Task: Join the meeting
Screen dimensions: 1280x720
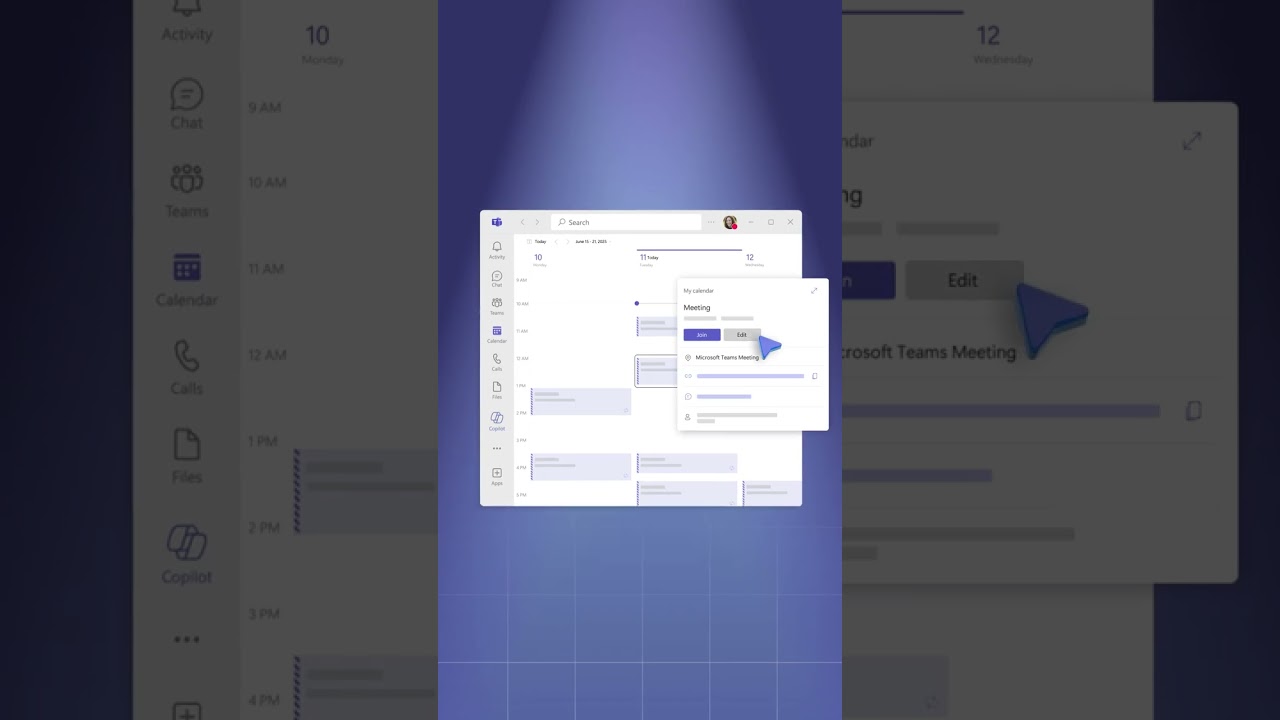Action: (x=702, y=335)
